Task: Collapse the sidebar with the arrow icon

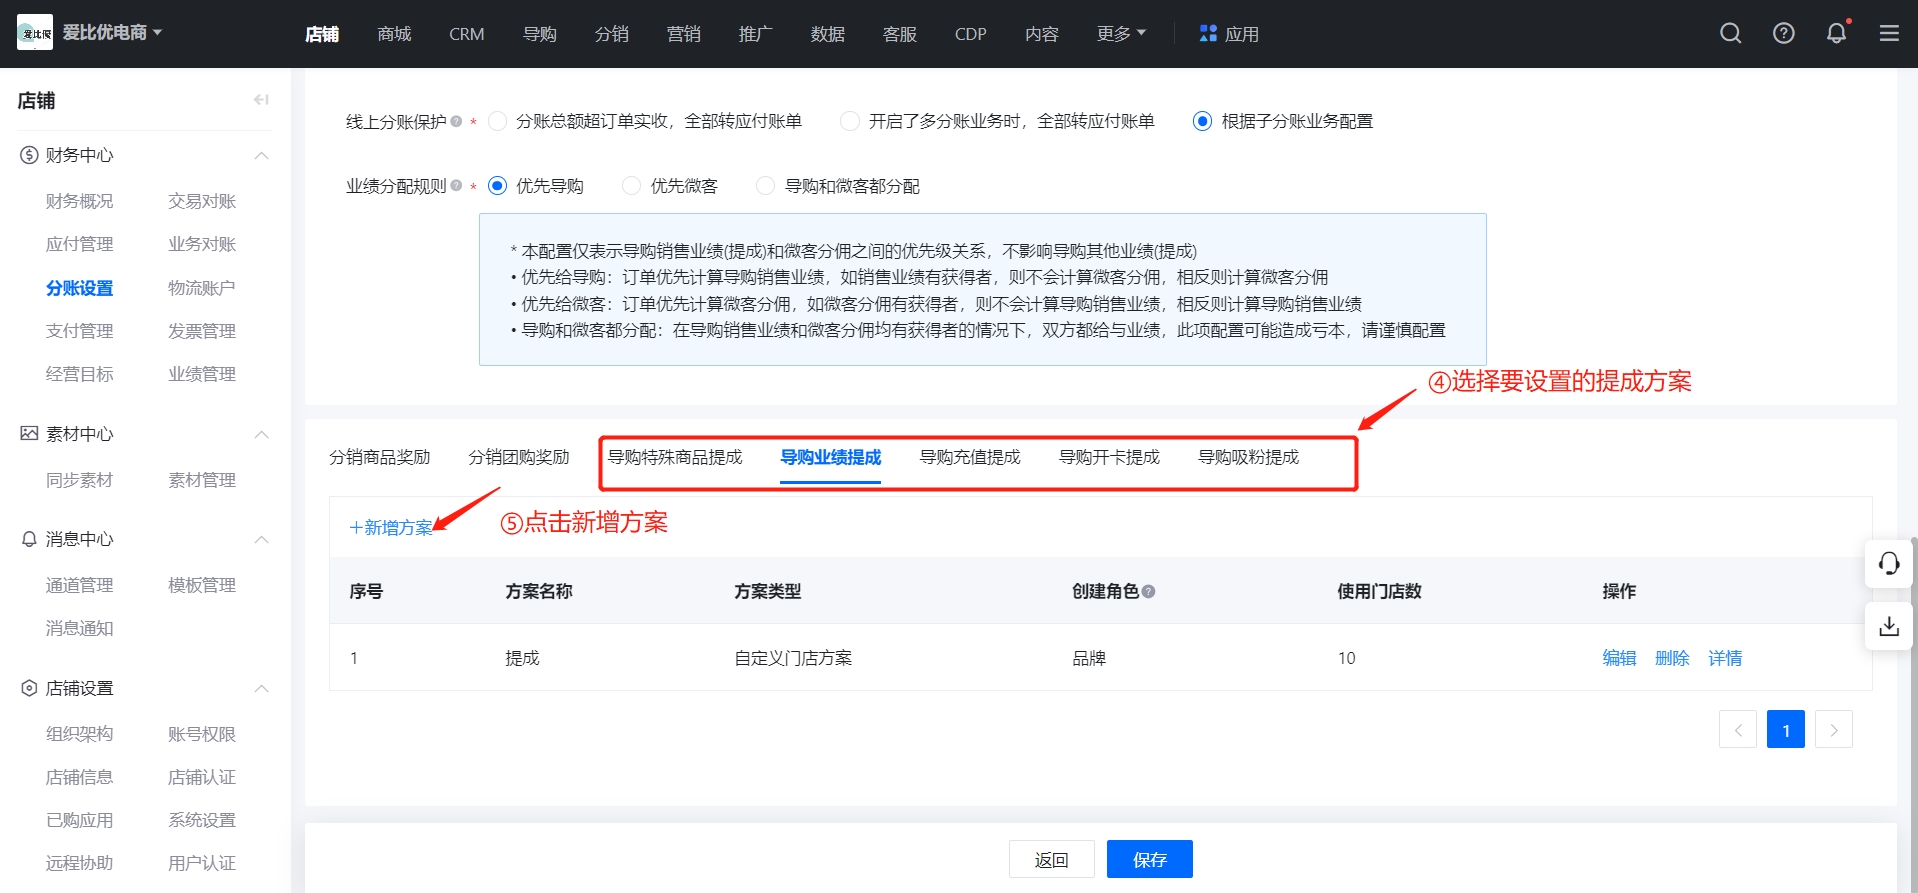Action: coord(261,100)
